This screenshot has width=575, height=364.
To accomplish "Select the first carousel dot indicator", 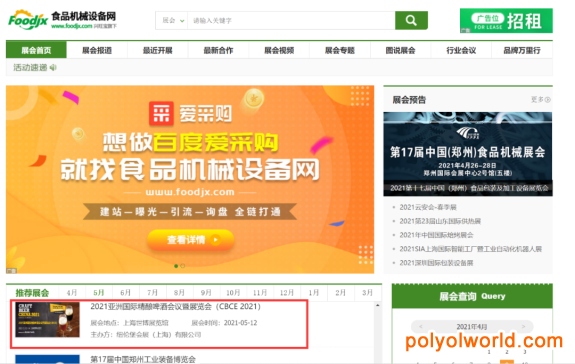I will (x=176, y=266).
